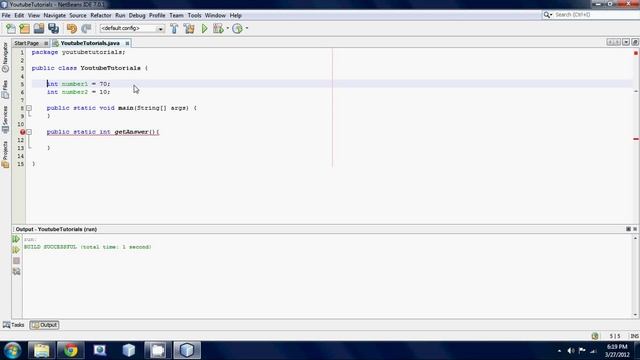The width and height of the screenshot is (640, 360).
Task: Open the default config combo box
Action: point(132,29)
